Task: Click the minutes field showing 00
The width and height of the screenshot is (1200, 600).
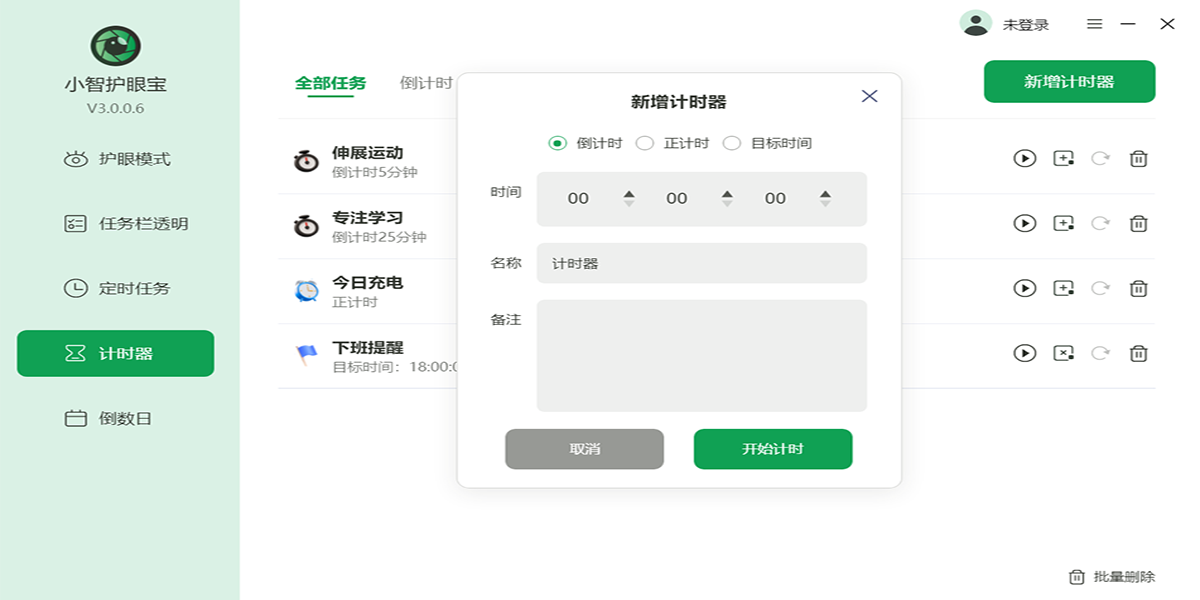Action: (x=677, y=199)
